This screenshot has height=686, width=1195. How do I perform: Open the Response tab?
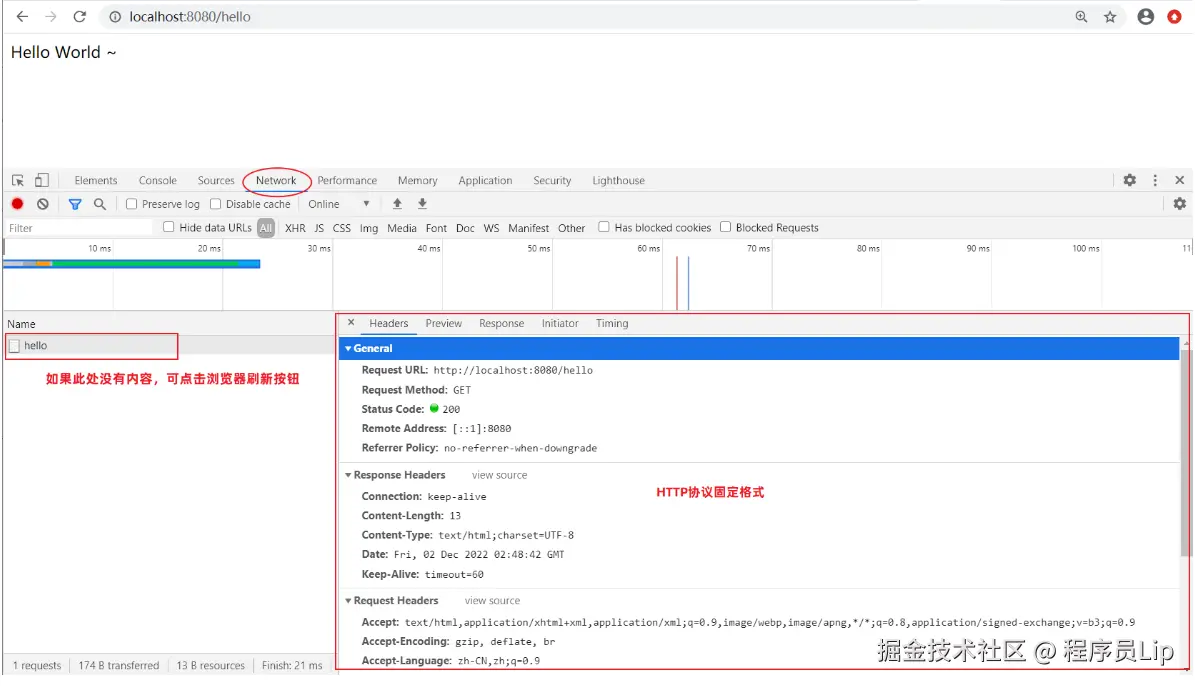coord(501,323)
